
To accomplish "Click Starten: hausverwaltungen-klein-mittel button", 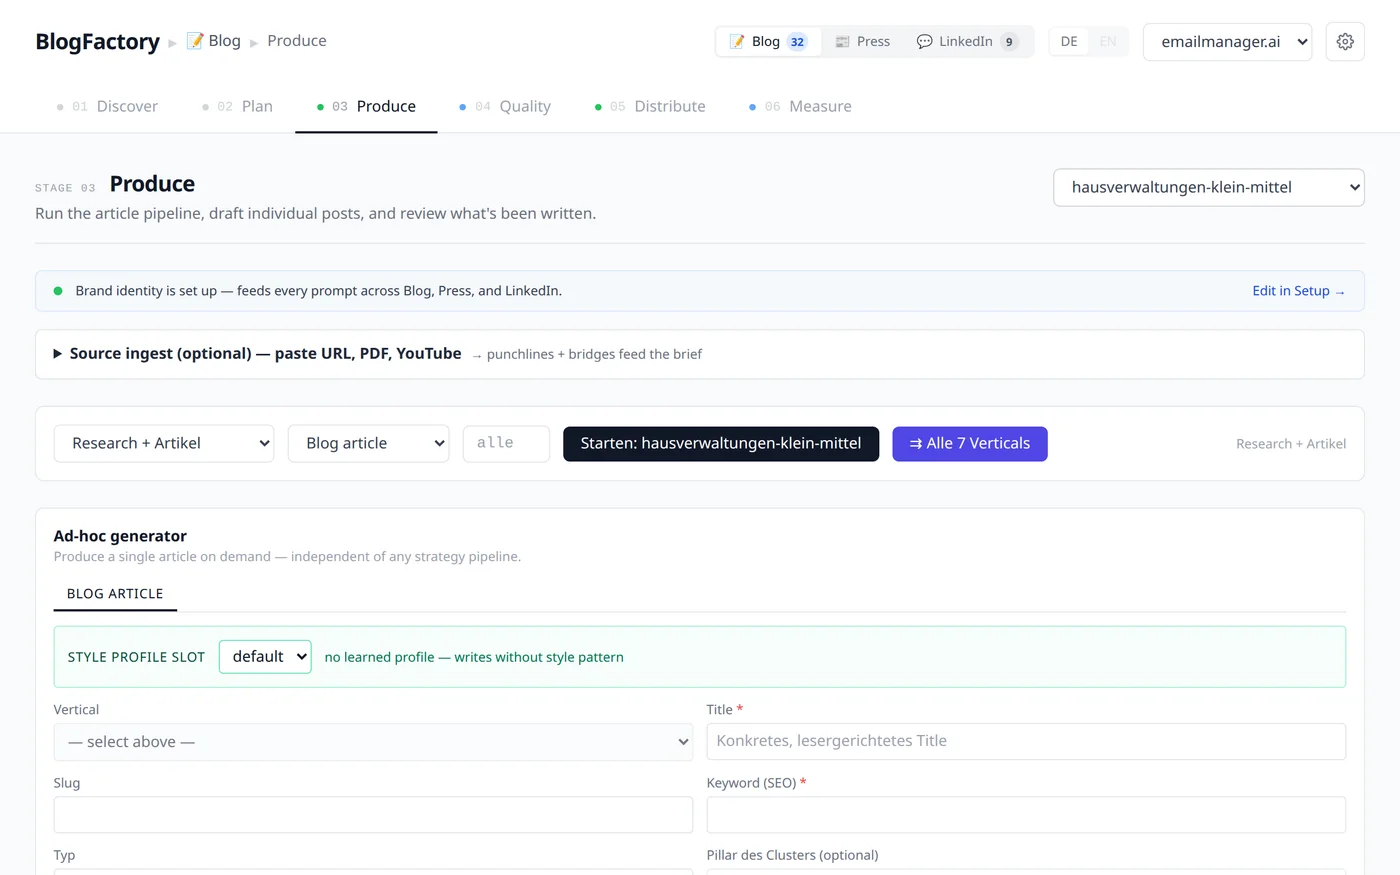I will point(721,444).
